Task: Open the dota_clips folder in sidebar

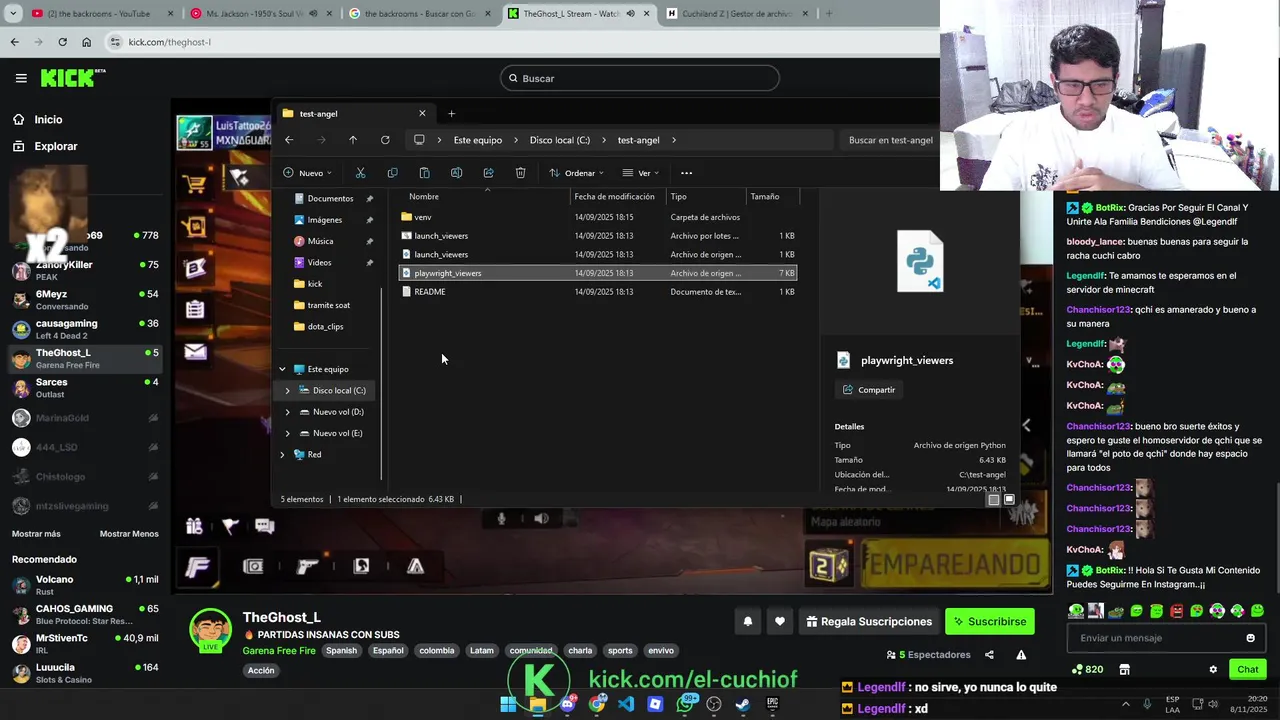Action: (x=325, y=326)
